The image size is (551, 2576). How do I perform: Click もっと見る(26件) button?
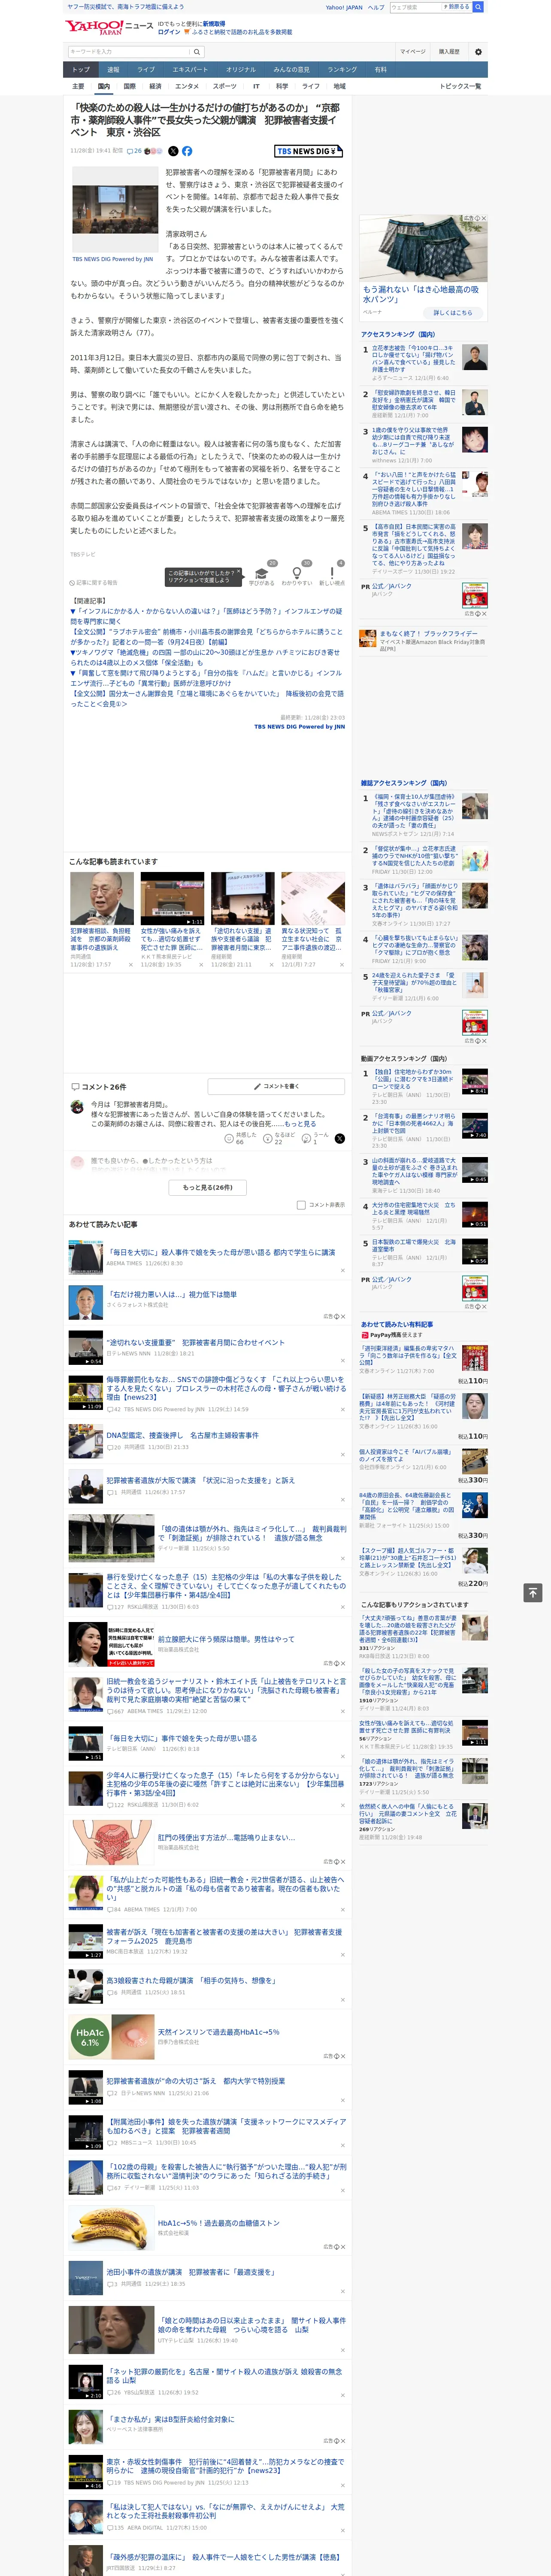click(208, 1187)
